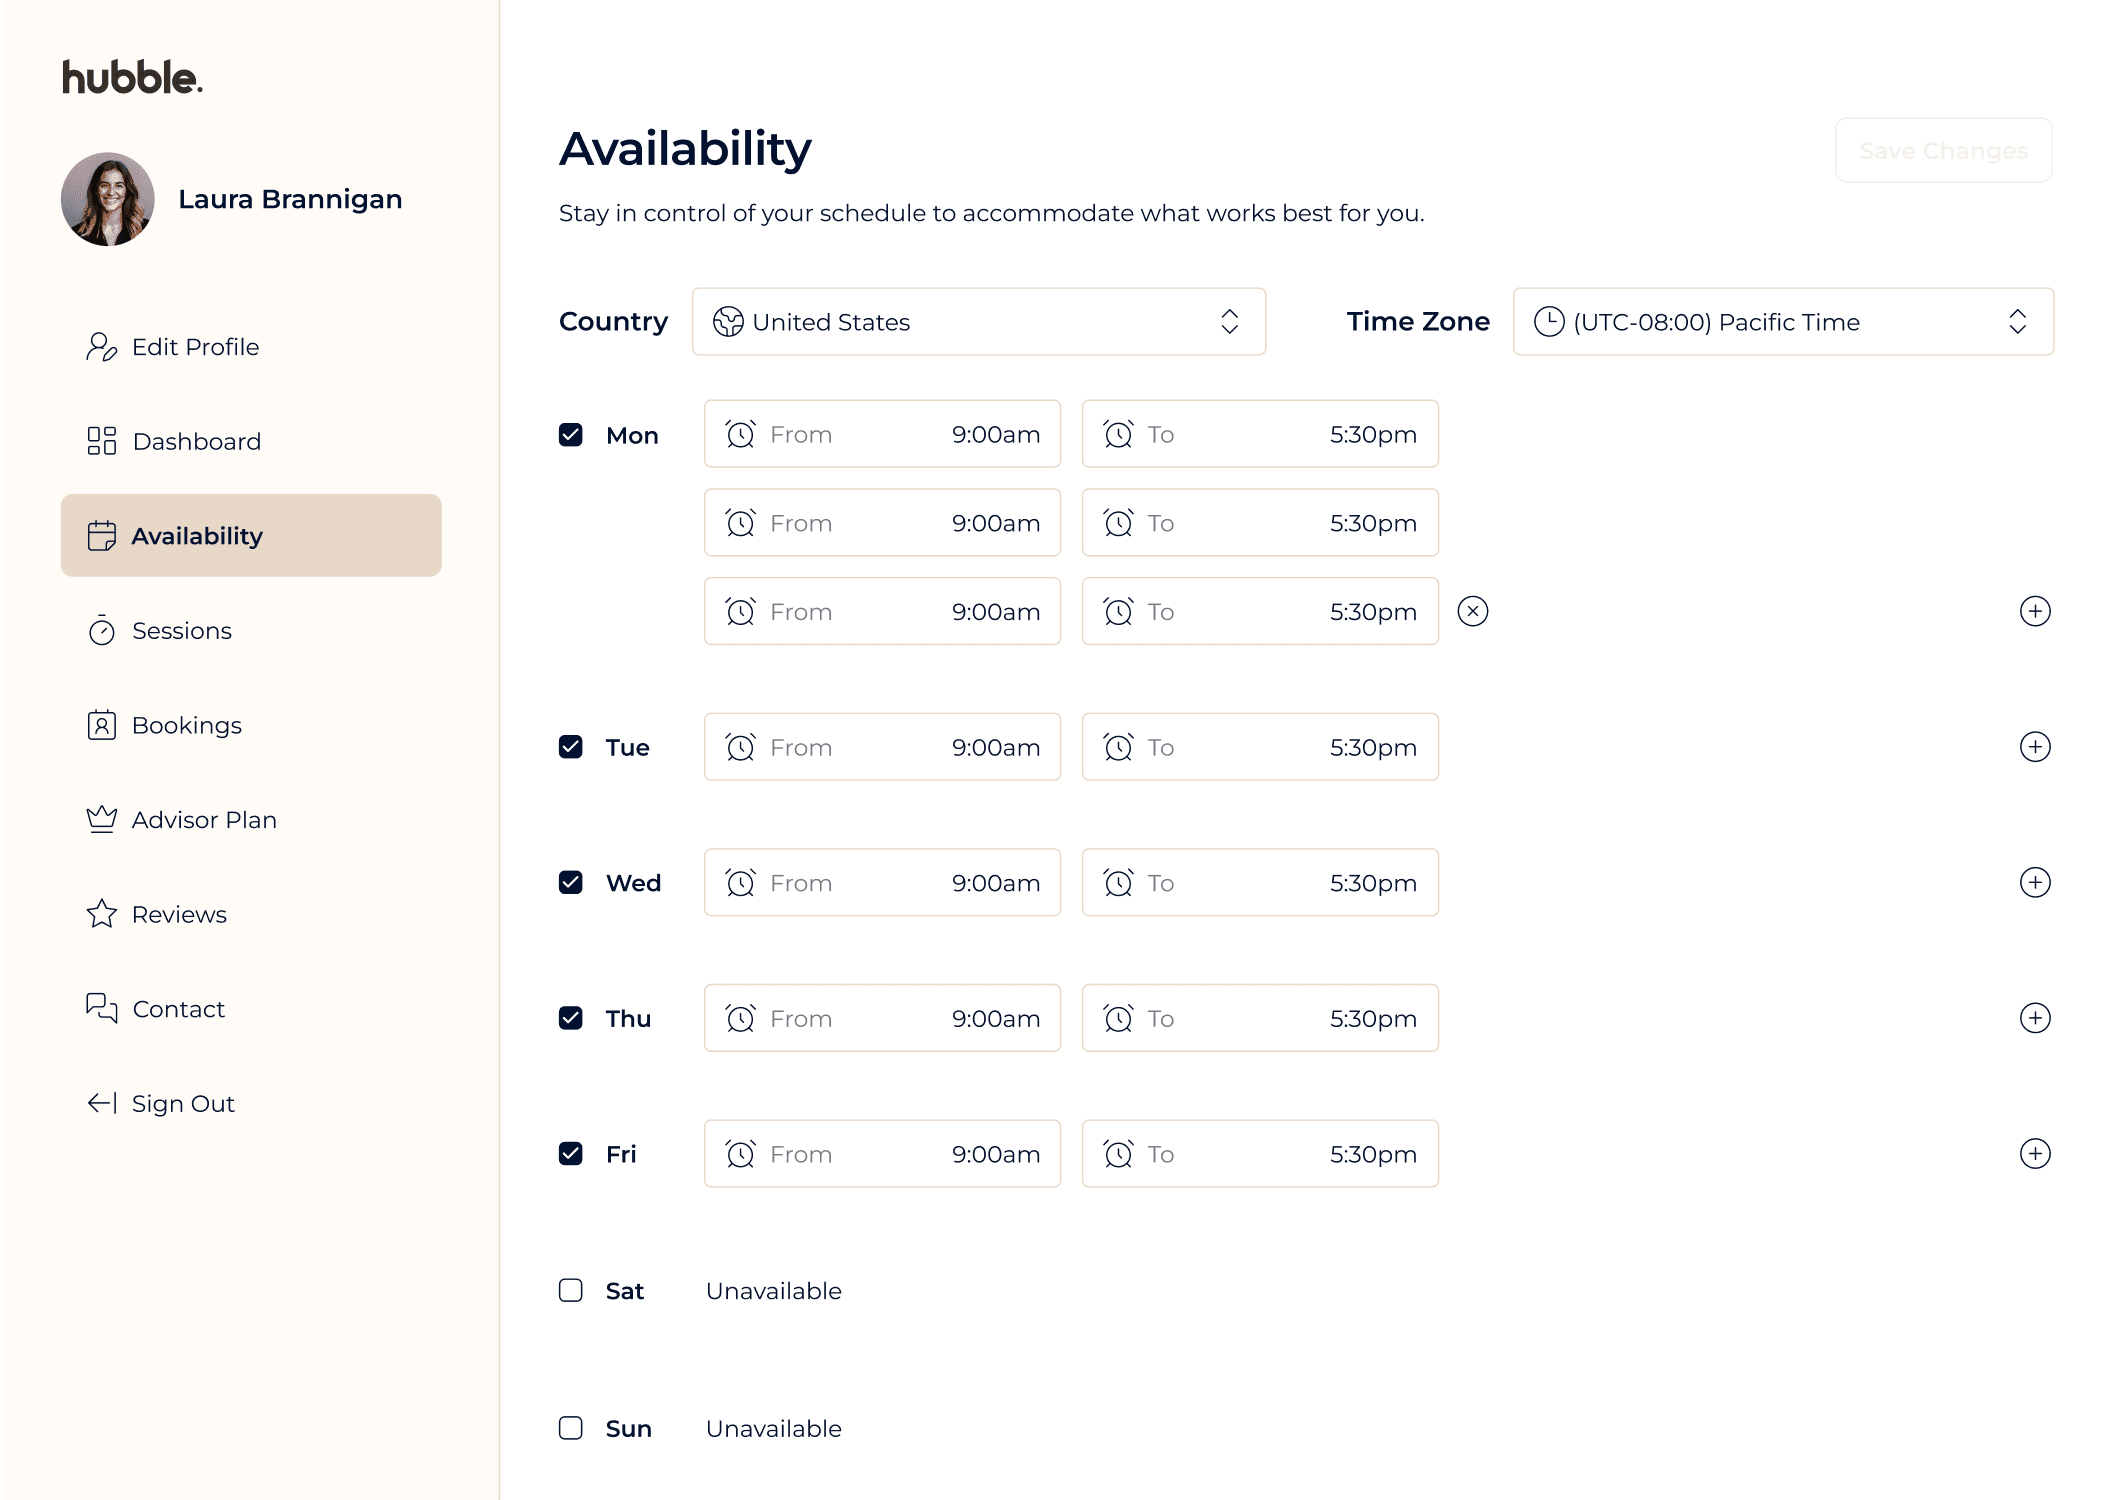Click the Save Changes button
This screenshot has height=1500, width=2111.
click(1943, 151)
